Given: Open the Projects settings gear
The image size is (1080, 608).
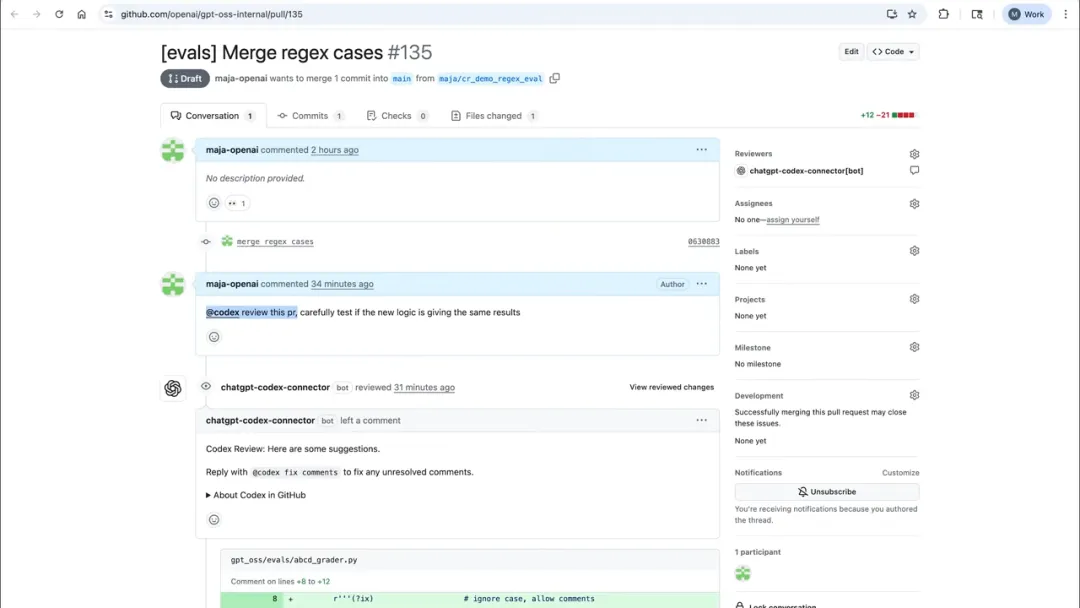Looking at the screenshot, I should click(914, 300).
